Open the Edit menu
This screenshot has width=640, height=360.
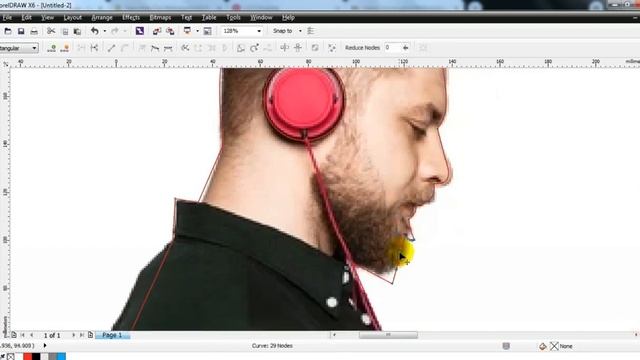[27, 18]
